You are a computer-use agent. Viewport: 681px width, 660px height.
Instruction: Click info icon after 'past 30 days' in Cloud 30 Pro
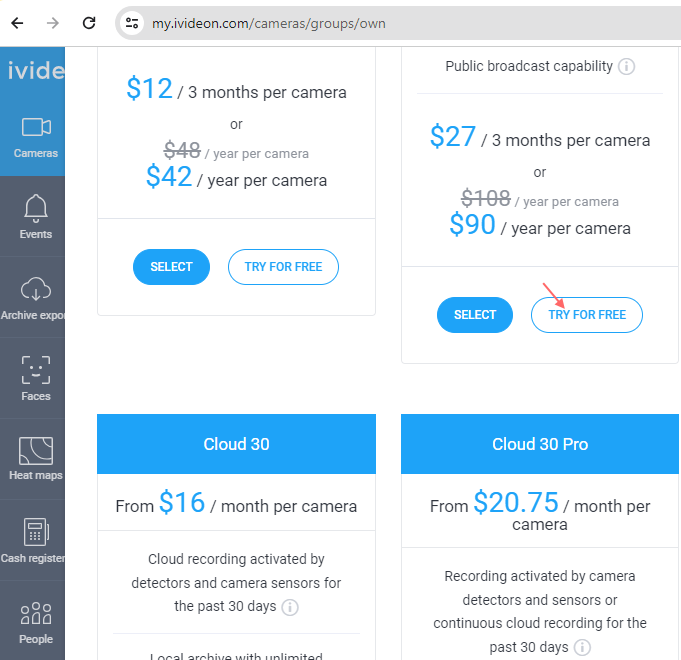[582, 647]
